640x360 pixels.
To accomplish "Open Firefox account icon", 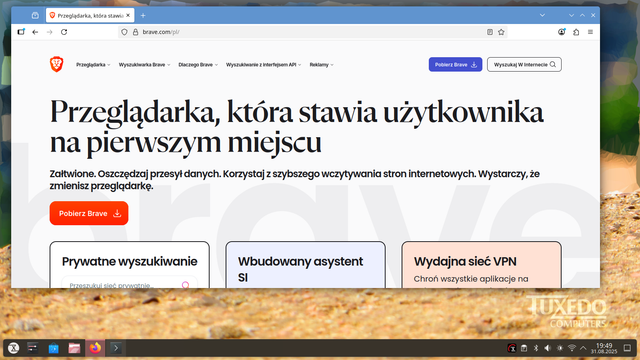I will tap(562, 32).
